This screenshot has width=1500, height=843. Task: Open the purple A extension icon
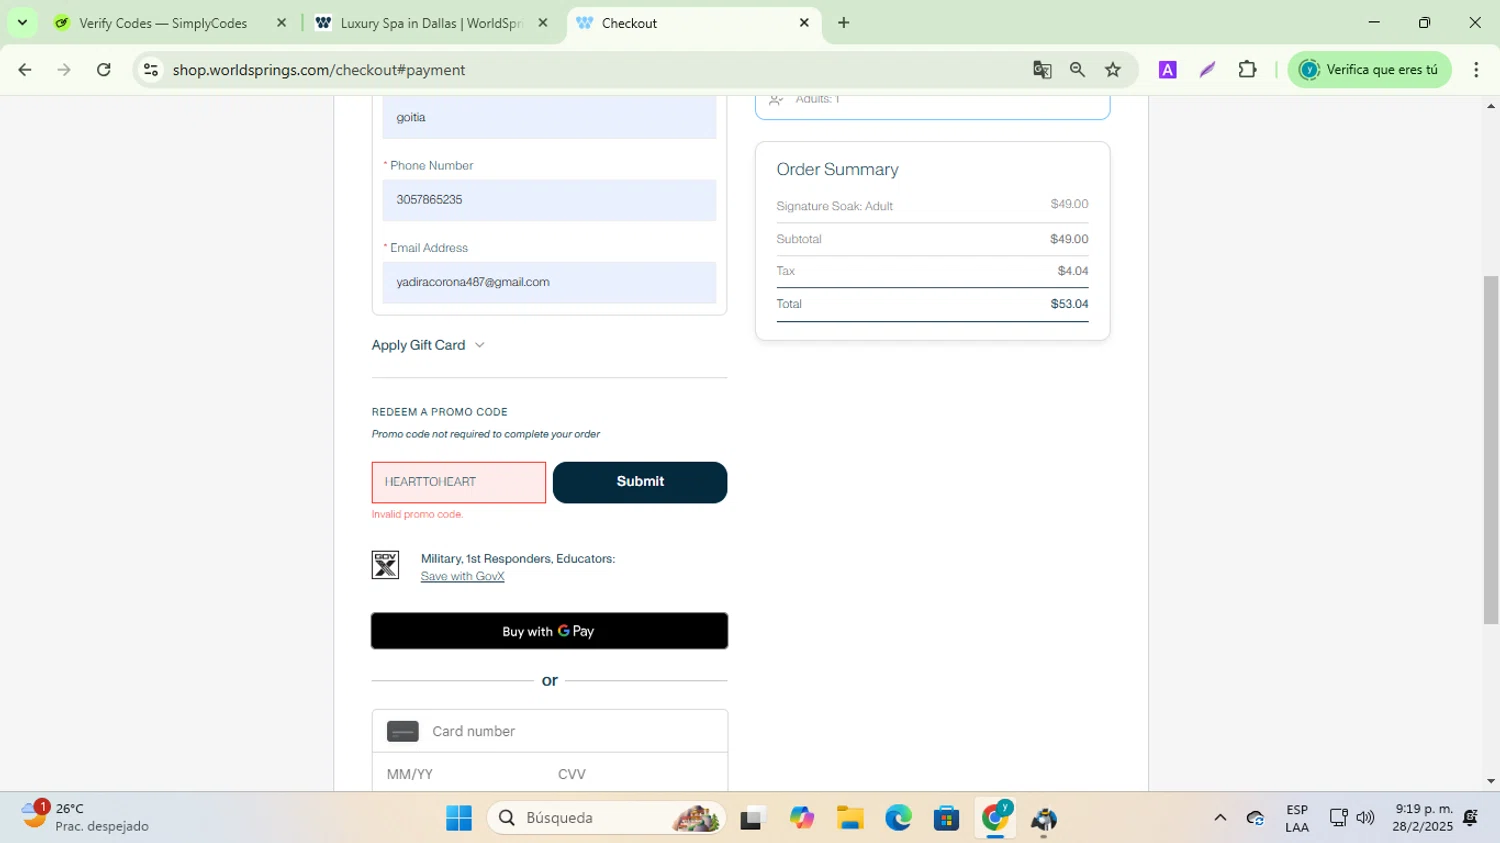1167,70
